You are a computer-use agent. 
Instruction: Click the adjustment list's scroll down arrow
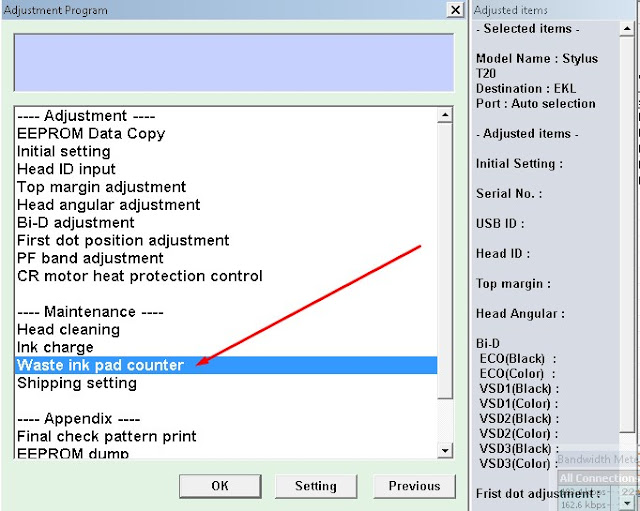[445, 451]
